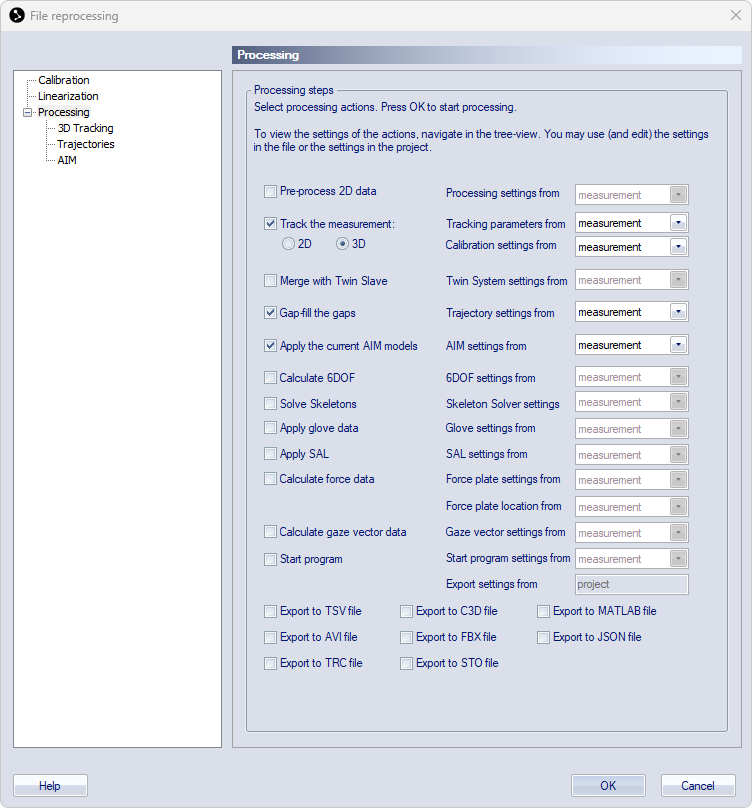Uncheck Gap-fill the gaps
This screenshot has width=752, height=808.
point(270,313)
